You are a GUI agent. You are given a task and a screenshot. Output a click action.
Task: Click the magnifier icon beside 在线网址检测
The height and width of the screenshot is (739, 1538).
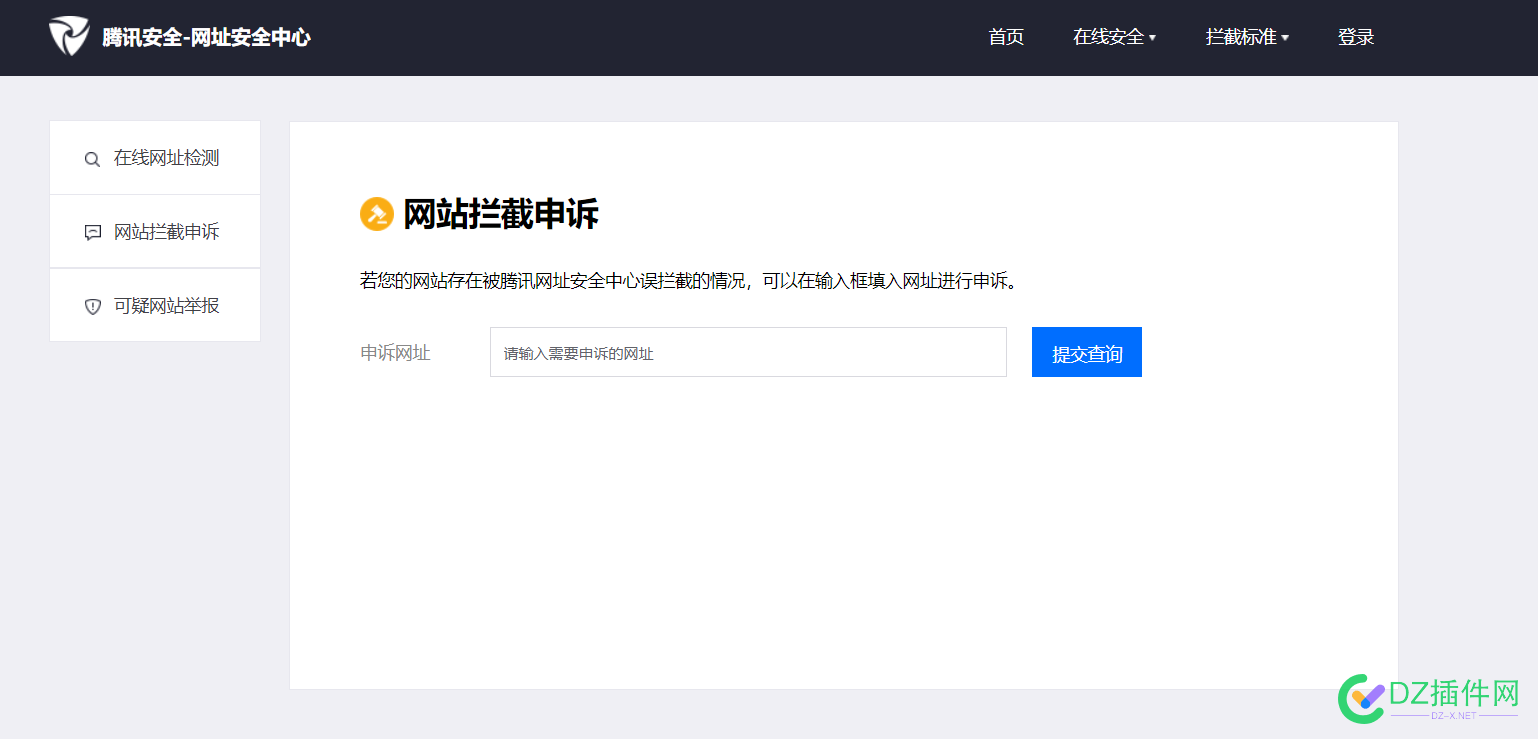[x=92, y=159]
